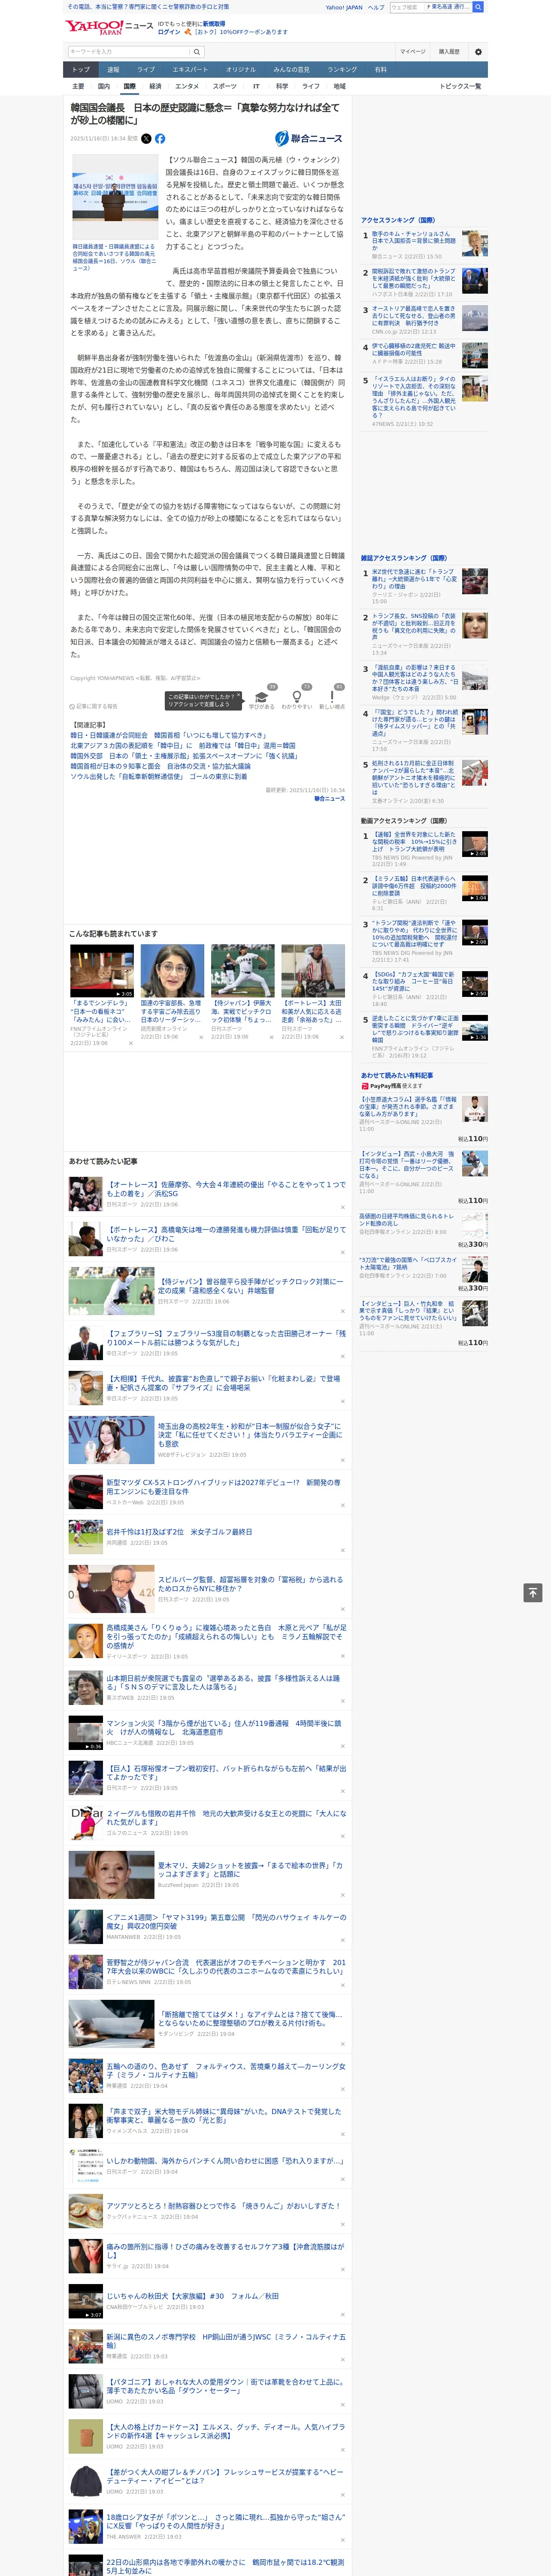This screenshot has width=551, height=2576.
Task: Open 岩井千怡は3打及ばず2位 article
Action: coord(179,1531)
